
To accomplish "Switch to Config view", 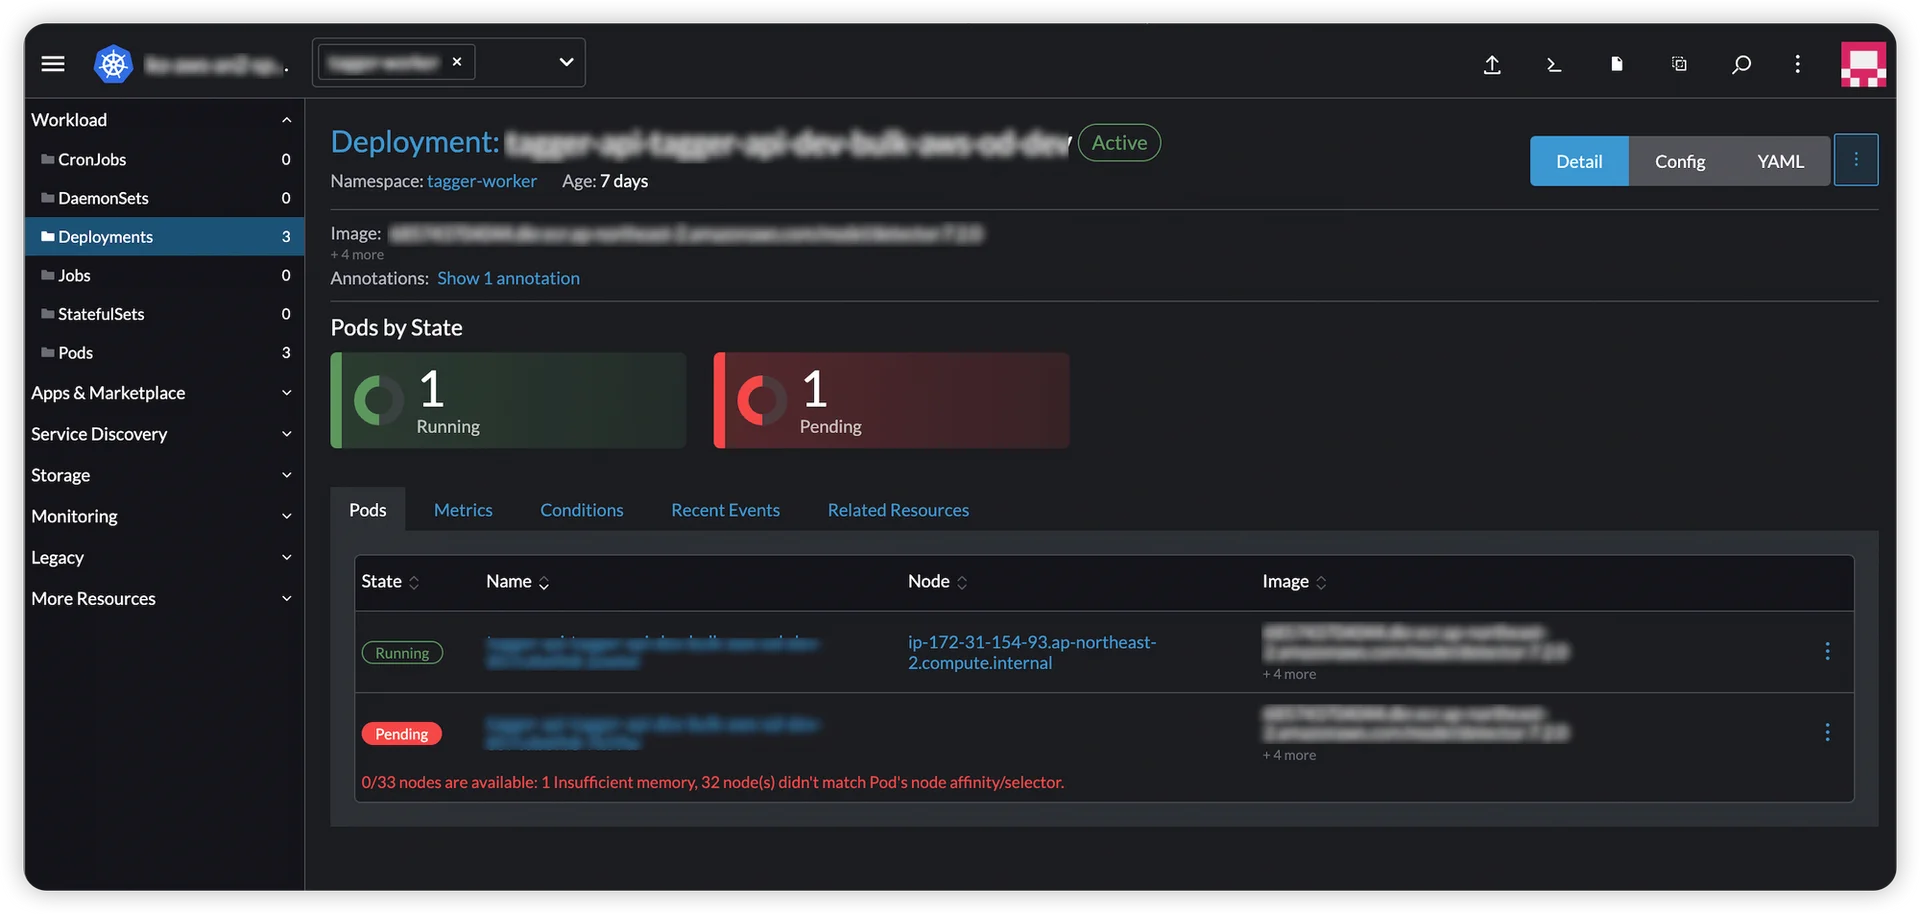I will (1680, 161).
